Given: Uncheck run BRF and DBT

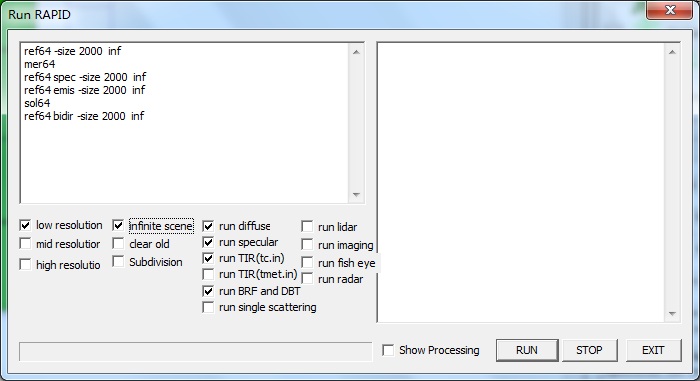Looking at the screenshot, I should coord(208,291).
